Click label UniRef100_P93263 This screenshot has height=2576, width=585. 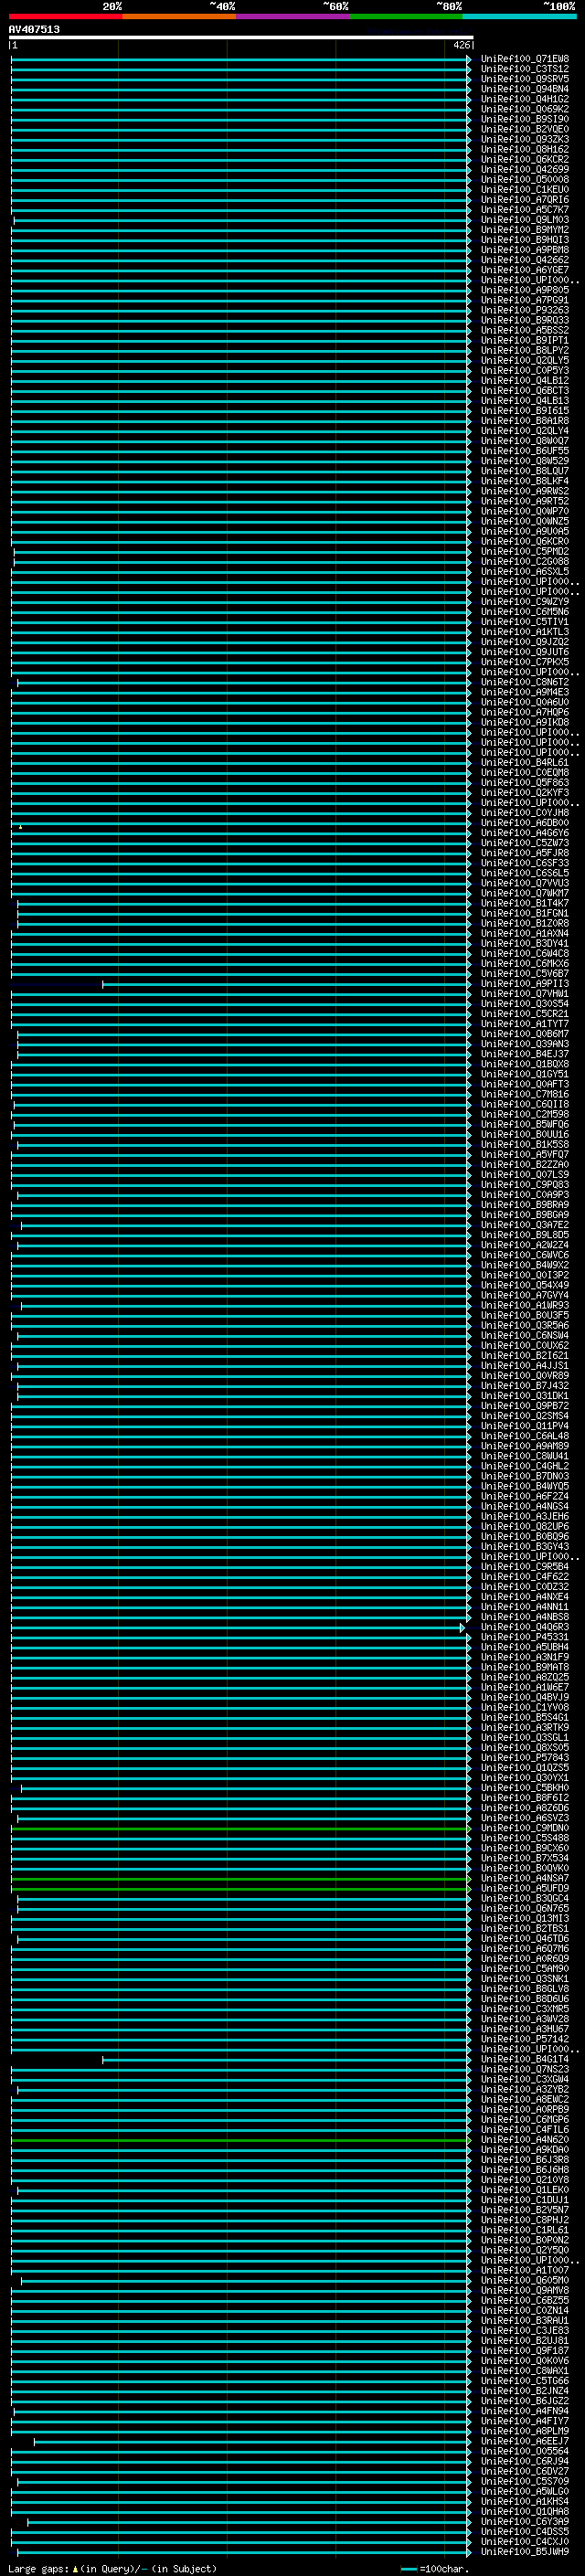[x=524, y=310]
